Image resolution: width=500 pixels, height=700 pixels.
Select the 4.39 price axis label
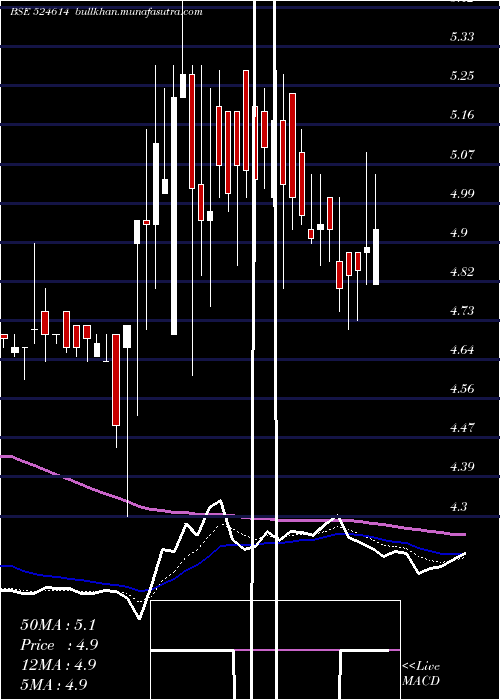point(462,467)
